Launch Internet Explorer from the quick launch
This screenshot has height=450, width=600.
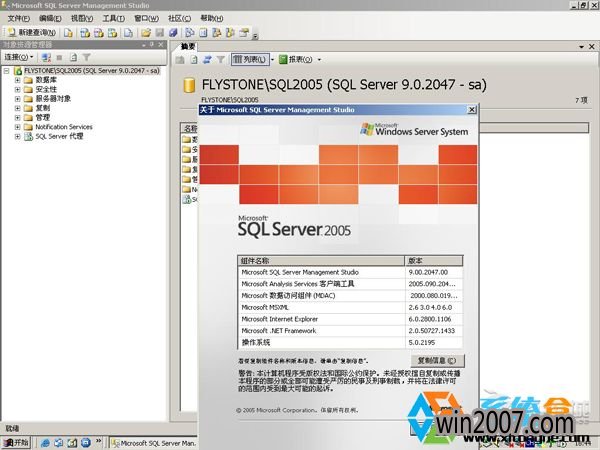(x=45, y=443)
